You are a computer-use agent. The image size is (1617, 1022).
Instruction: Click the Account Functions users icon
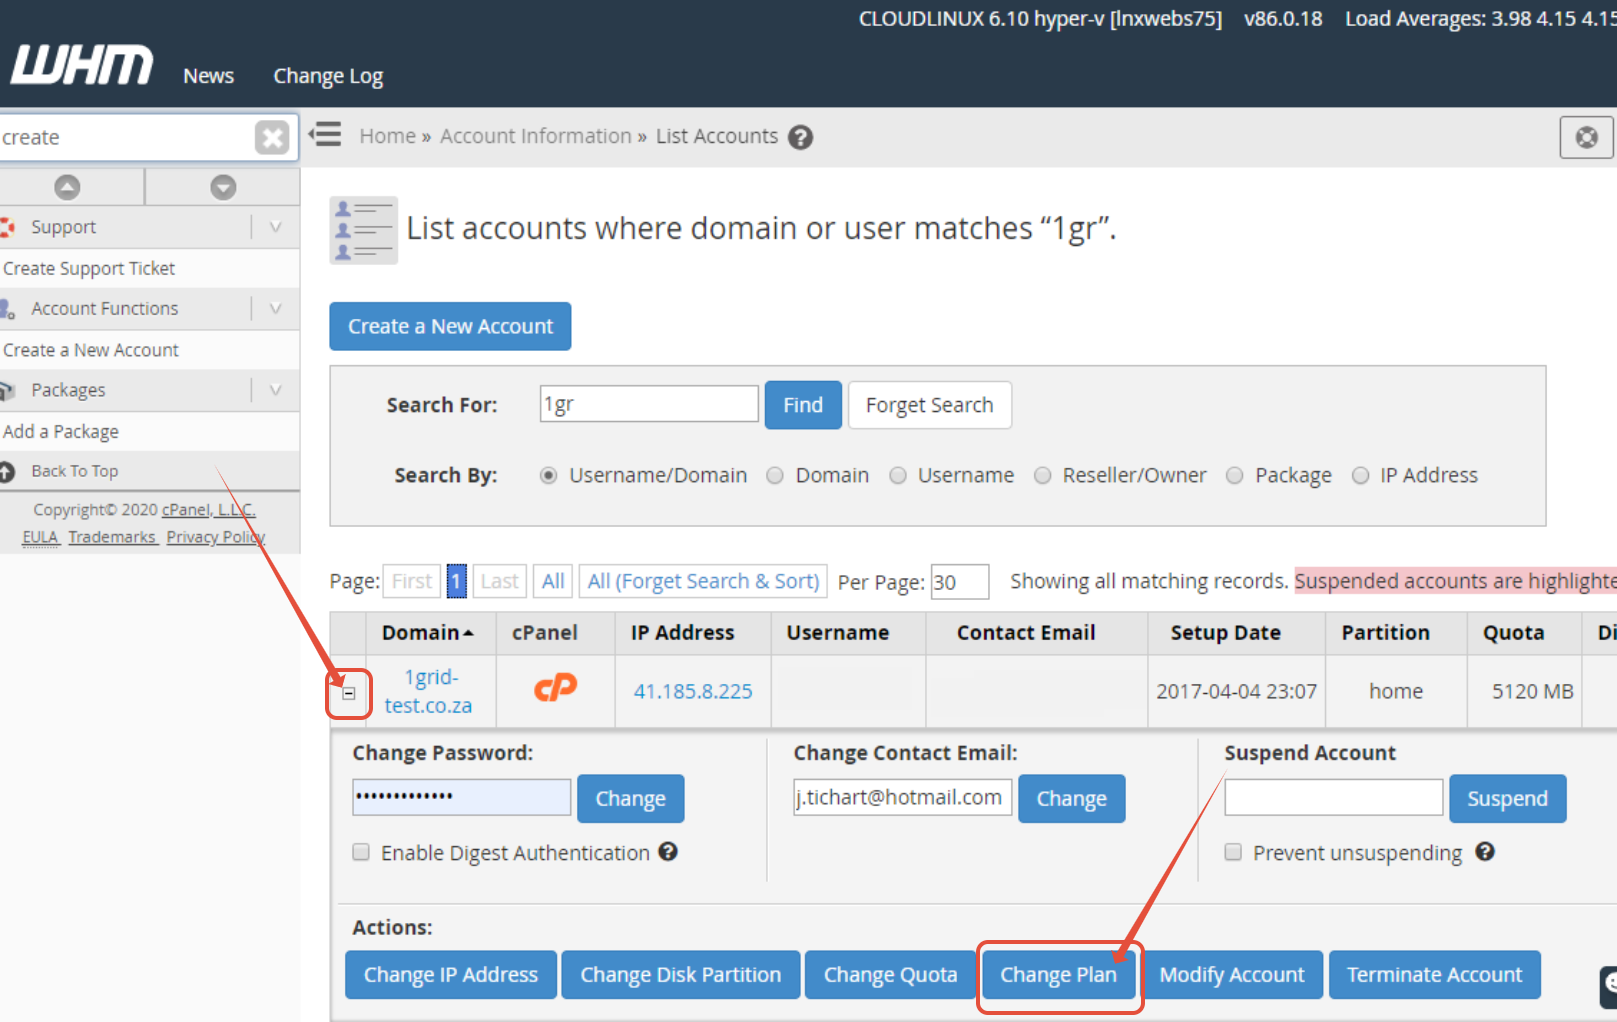[x=8, y=309]
